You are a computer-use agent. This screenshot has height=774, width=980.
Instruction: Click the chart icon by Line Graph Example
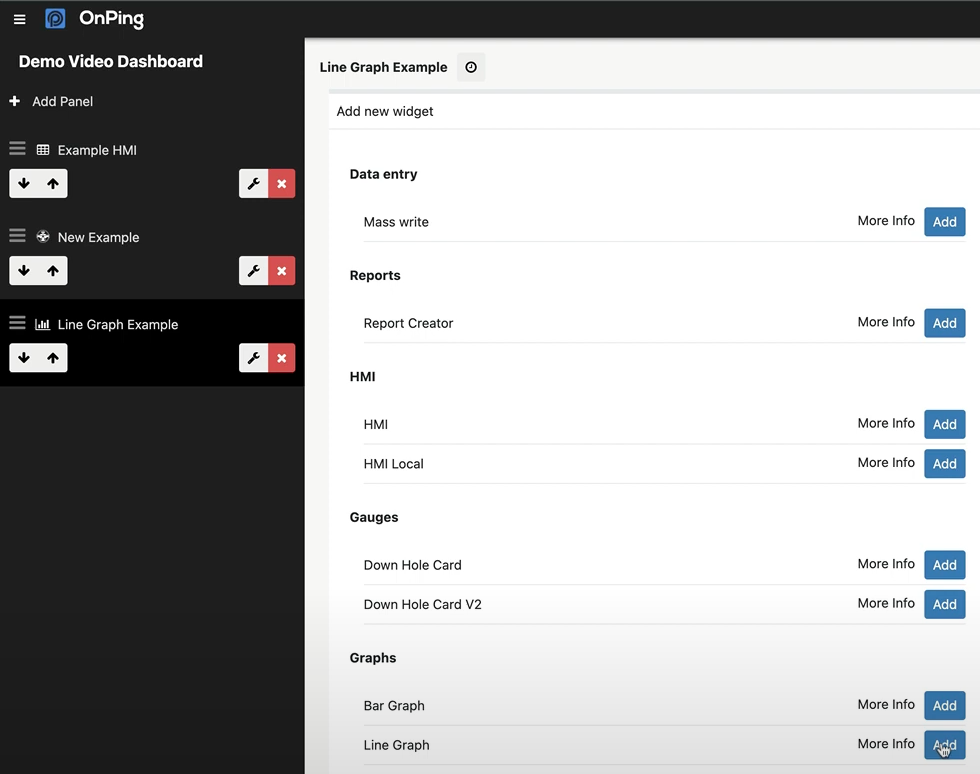click(42, 324)
